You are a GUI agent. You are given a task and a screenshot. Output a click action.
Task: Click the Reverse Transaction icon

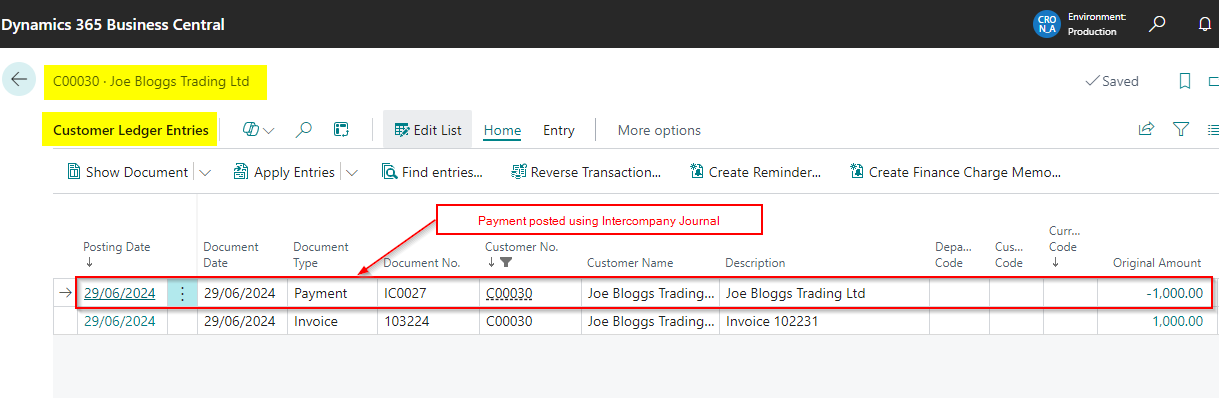click(518, 172)
